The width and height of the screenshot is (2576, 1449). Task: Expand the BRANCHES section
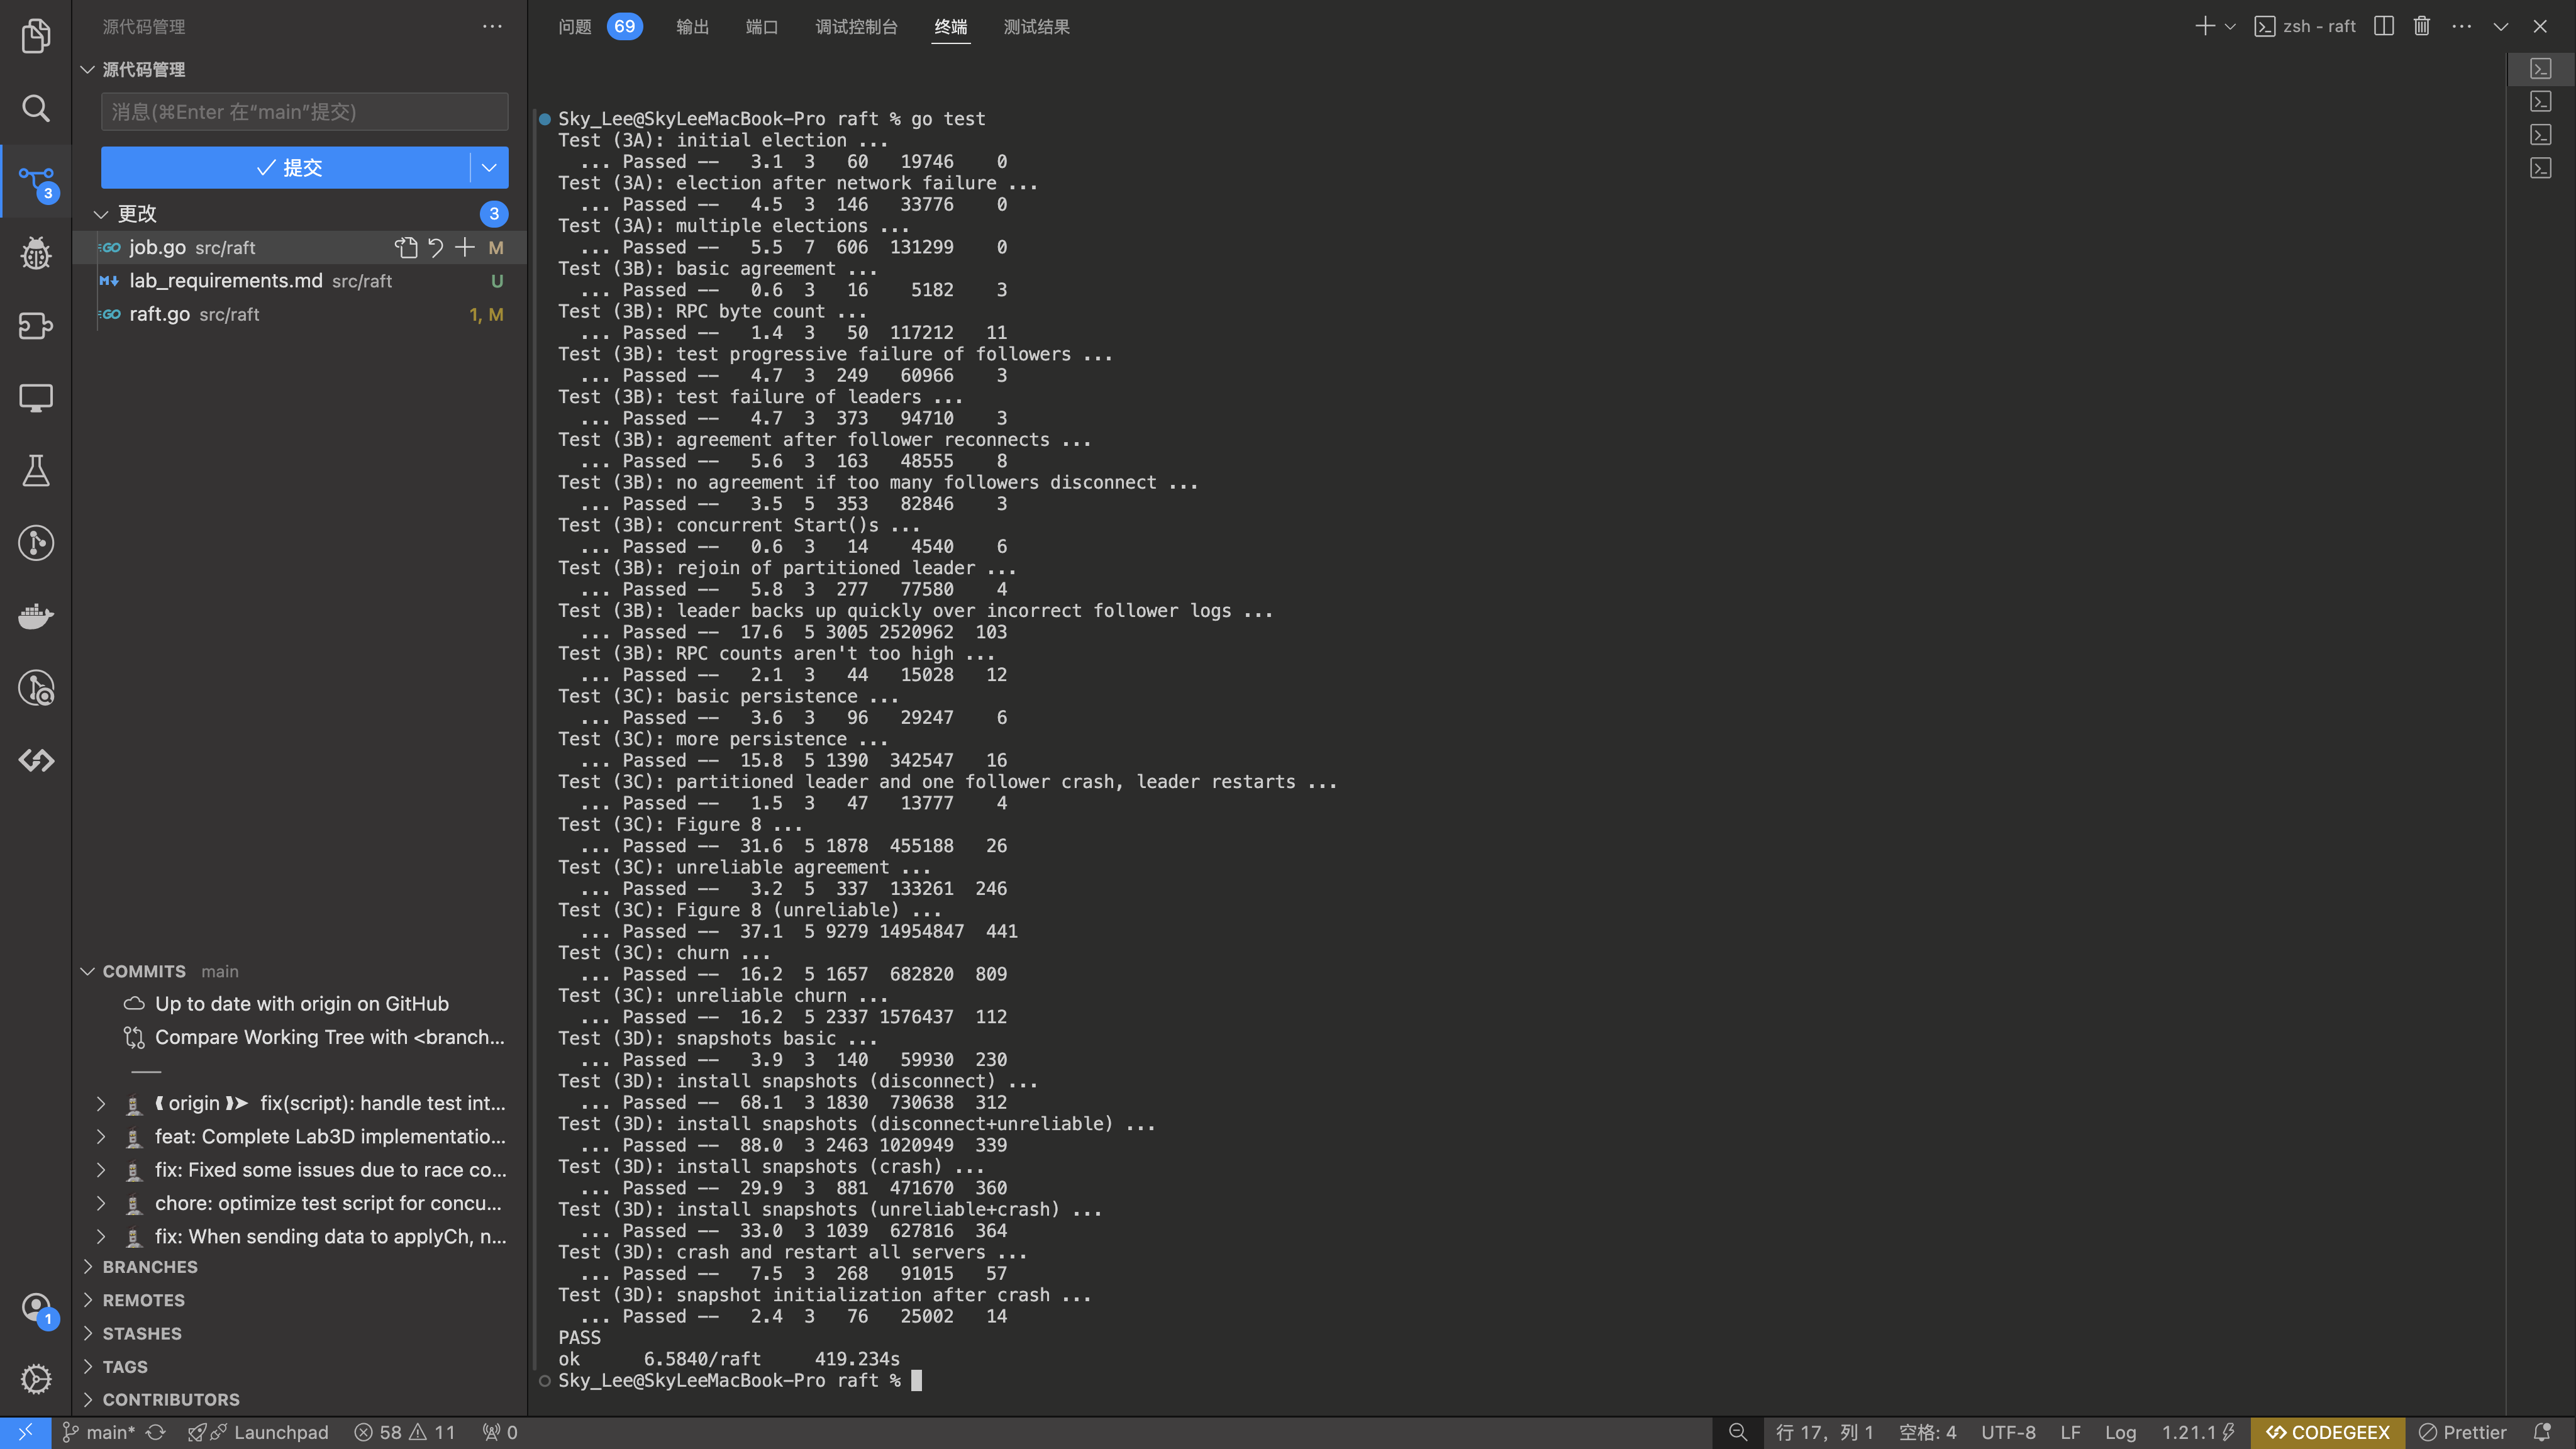[x=150, y=1266]
